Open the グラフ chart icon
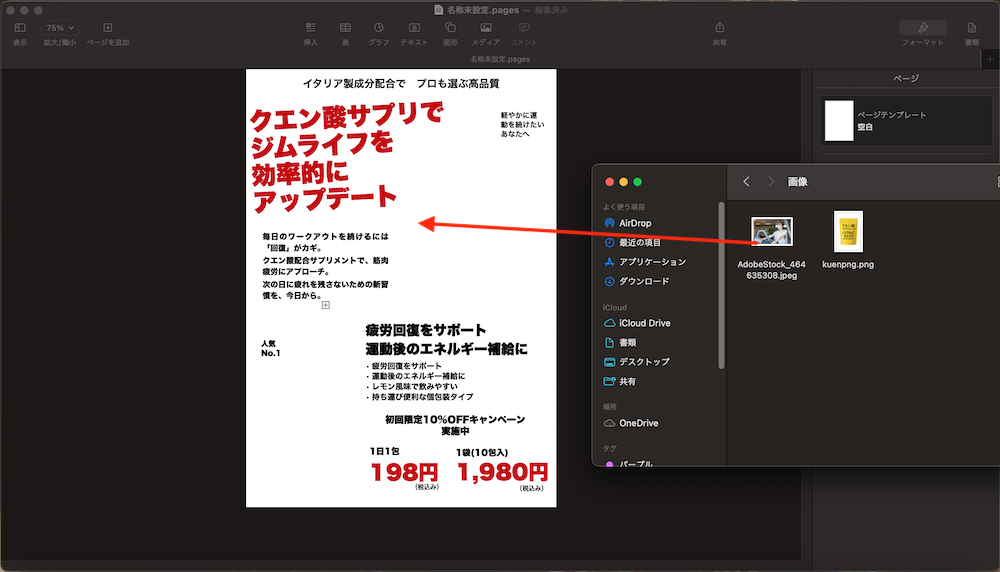1000x572 pixels. point(379,27)
